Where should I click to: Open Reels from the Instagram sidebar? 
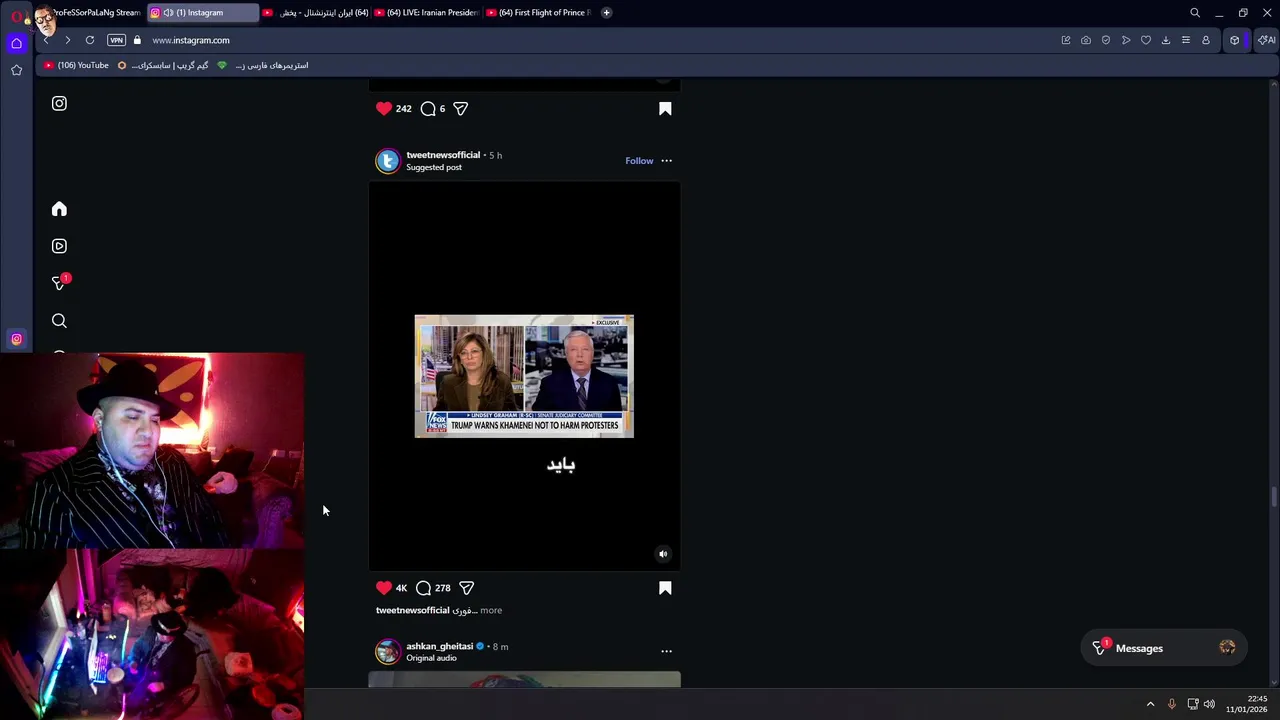[x=59, y=246]
